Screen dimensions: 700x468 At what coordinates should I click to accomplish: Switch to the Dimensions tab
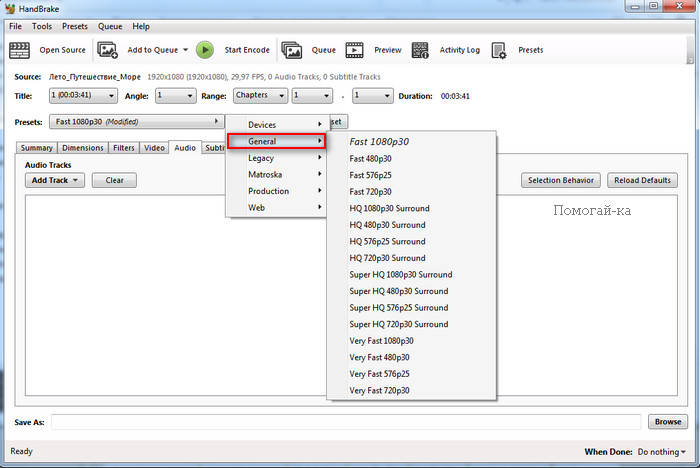tap(83, 148)
